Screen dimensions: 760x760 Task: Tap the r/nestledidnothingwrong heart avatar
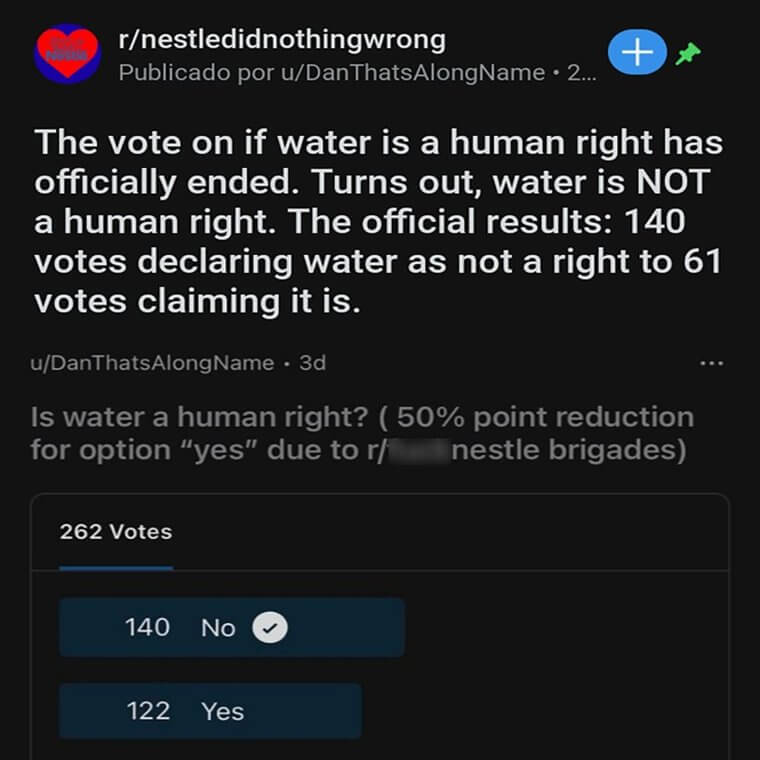coord(68,54)
